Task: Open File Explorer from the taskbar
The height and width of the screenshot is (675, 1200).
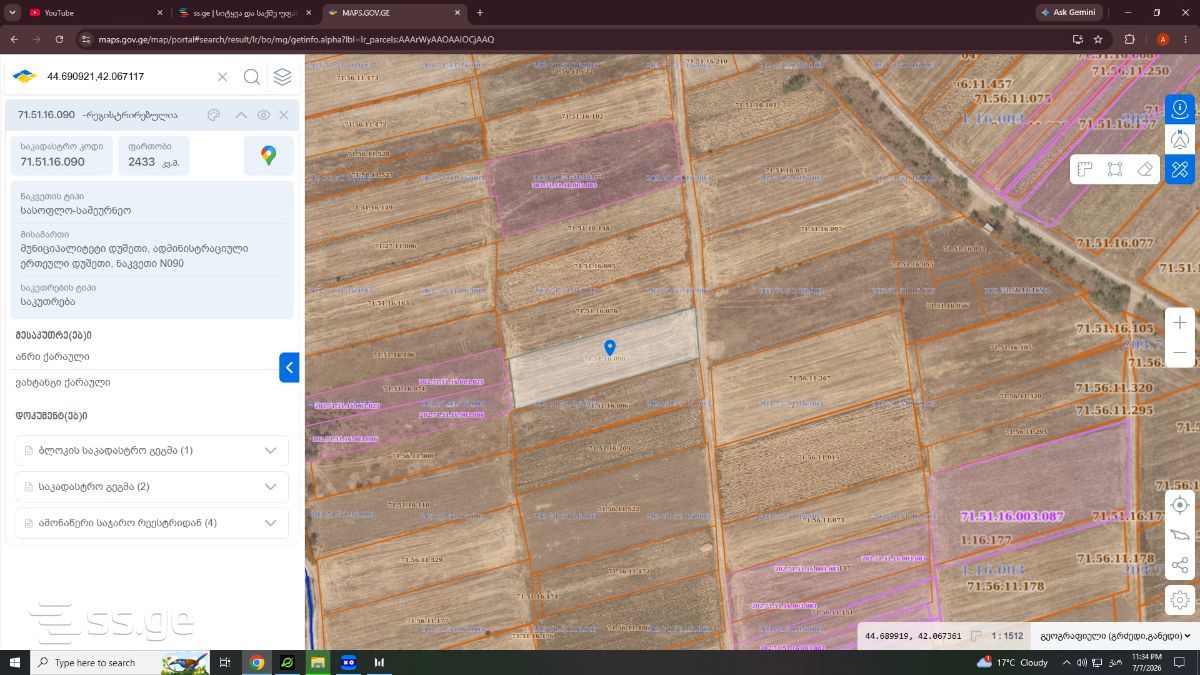Action: [318, 662]
